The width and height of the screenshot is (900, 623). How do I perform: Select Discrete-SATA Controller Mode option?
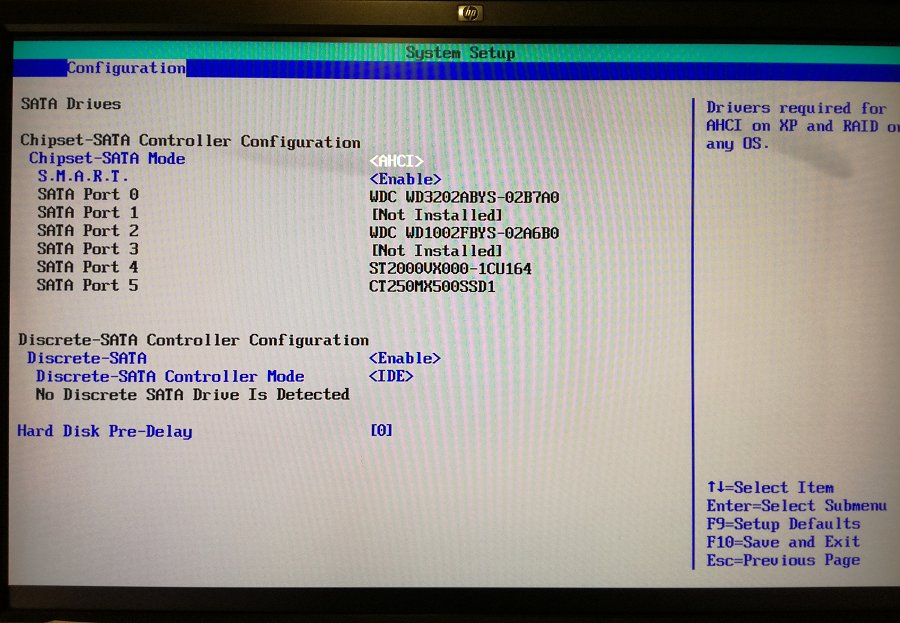[170, 377]
